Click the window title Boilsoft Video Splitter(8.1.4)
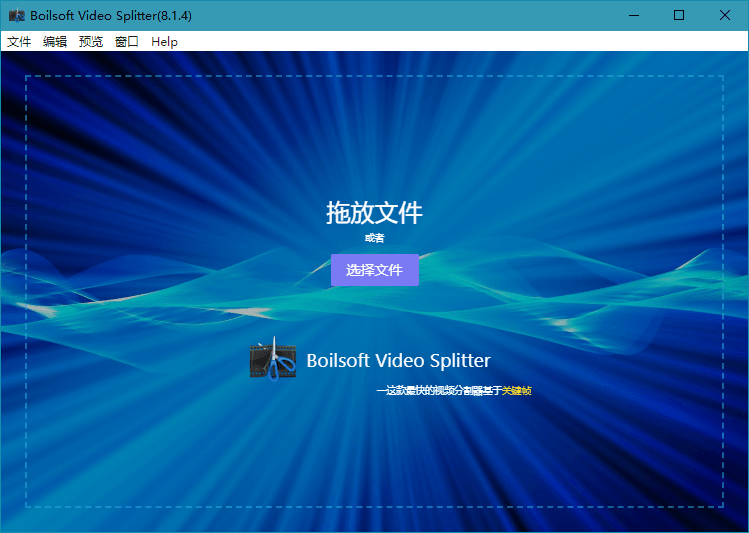The height and width of the screenshot is (533, 749). click(111, 15)
